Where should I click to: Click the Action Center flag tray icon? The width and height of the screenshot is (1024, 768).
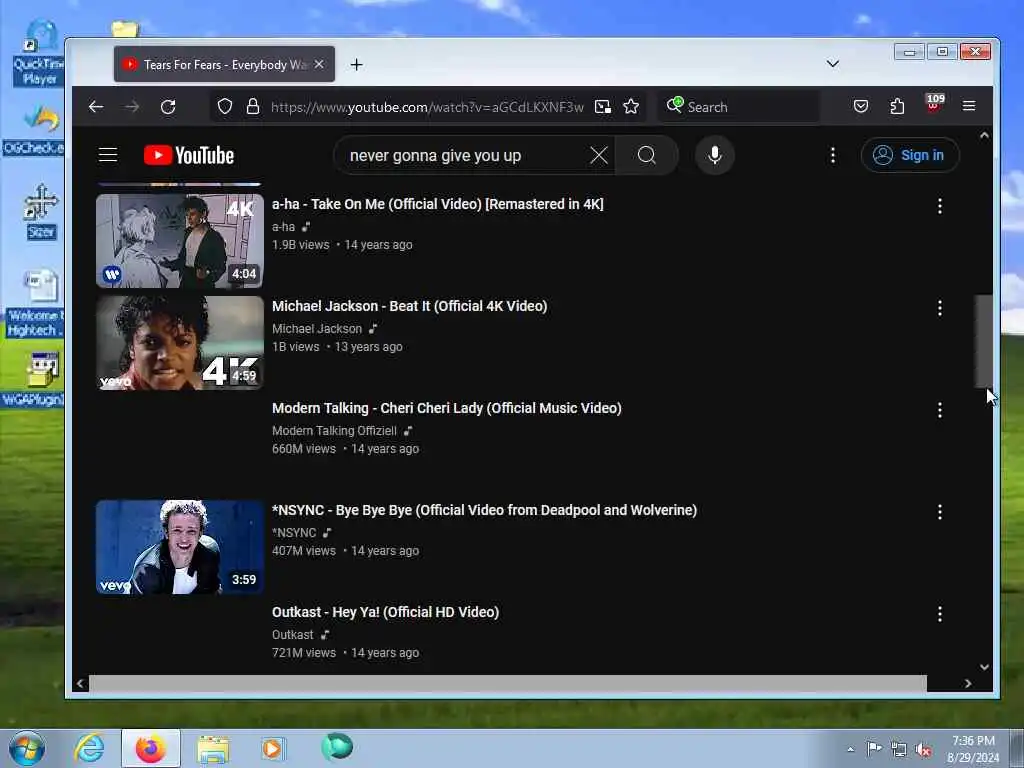pos(873,749)
